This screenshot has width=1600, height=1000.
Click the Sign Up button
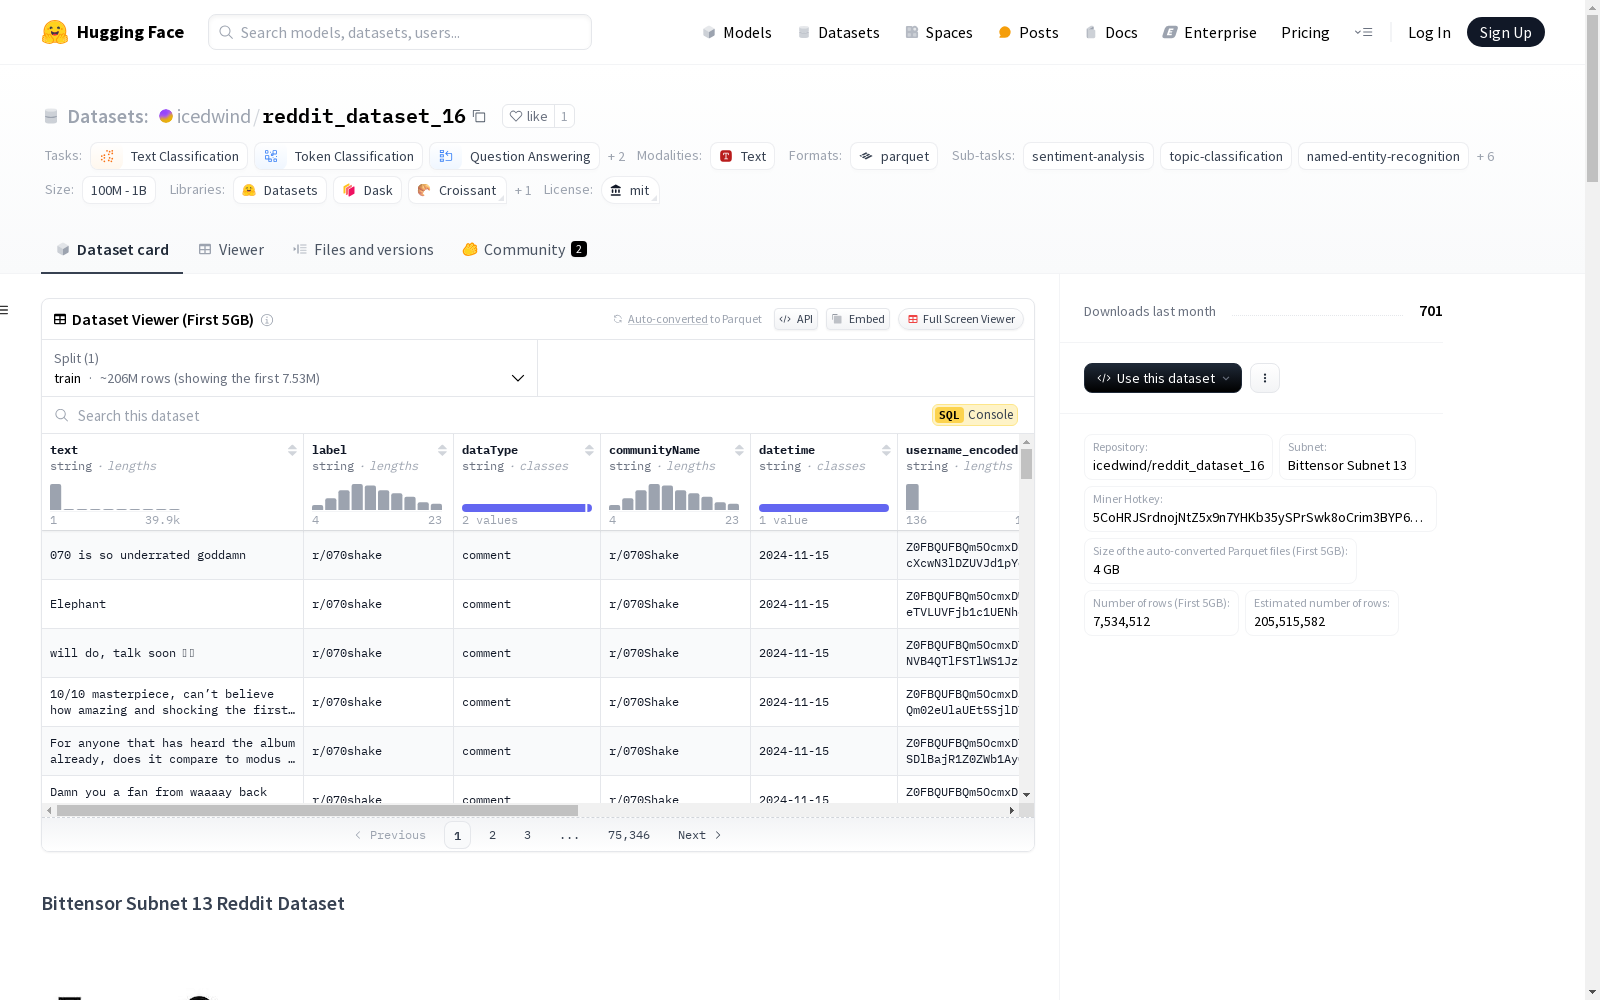pos(1506,32)
